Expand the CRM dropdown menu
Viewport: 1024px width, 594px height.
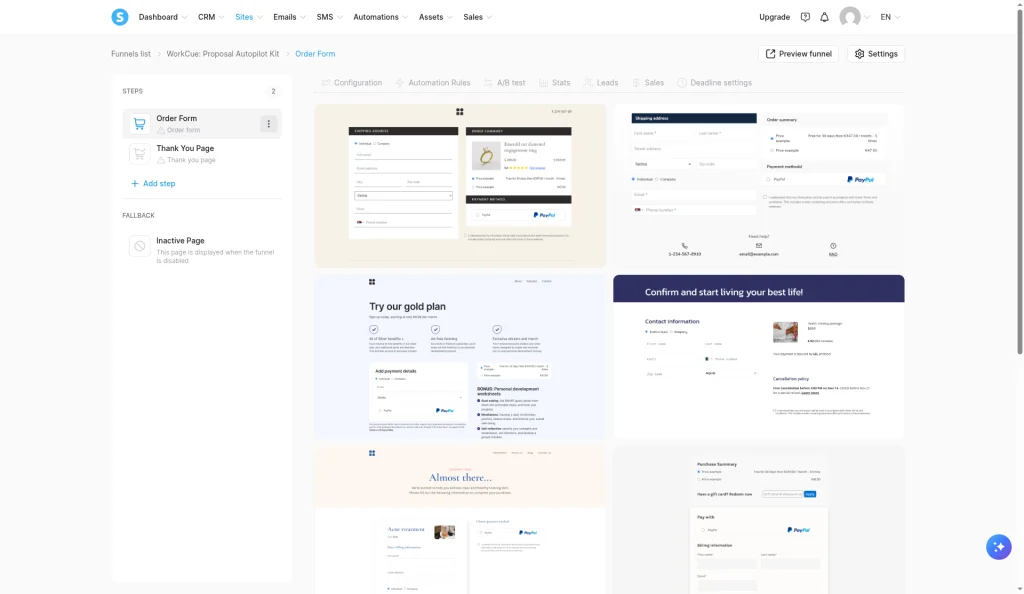(x=211, y=17)
